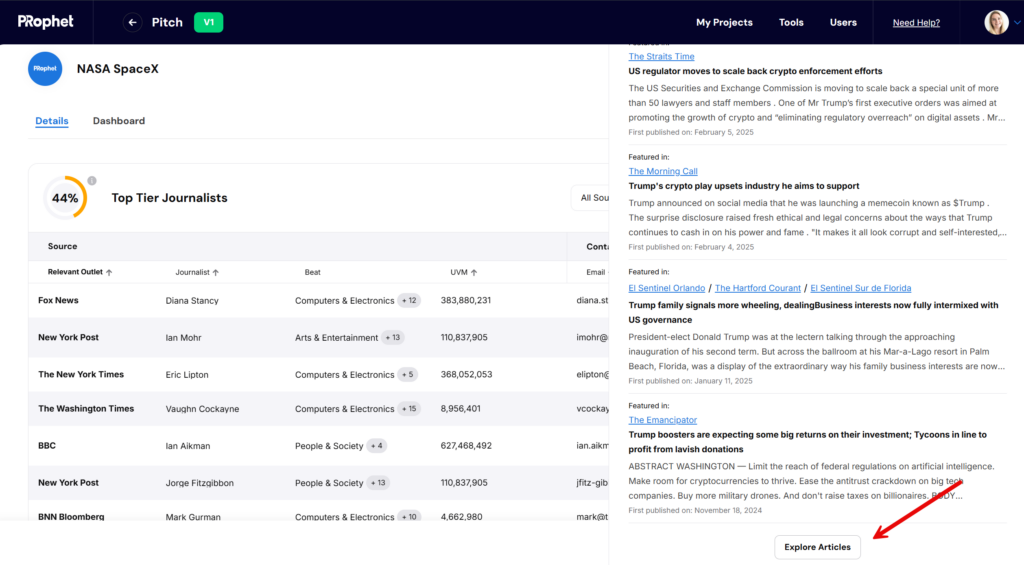This screenshot has height=565, width=1024.
Task: Click the Fox News outlet cell
Action: pyautogui.click(x=58, y=300)
